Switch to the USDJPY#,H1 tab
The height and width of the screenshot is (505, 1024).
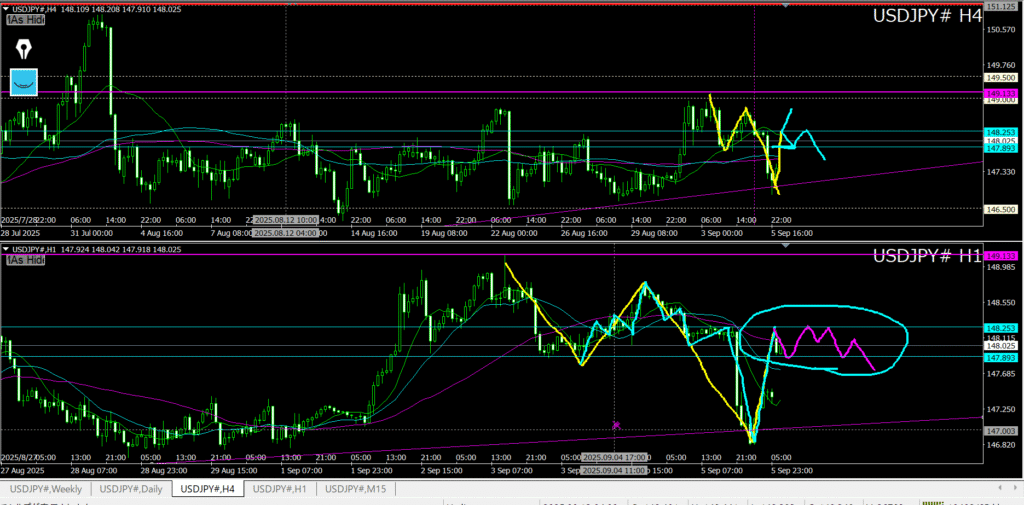coord(280,489)
